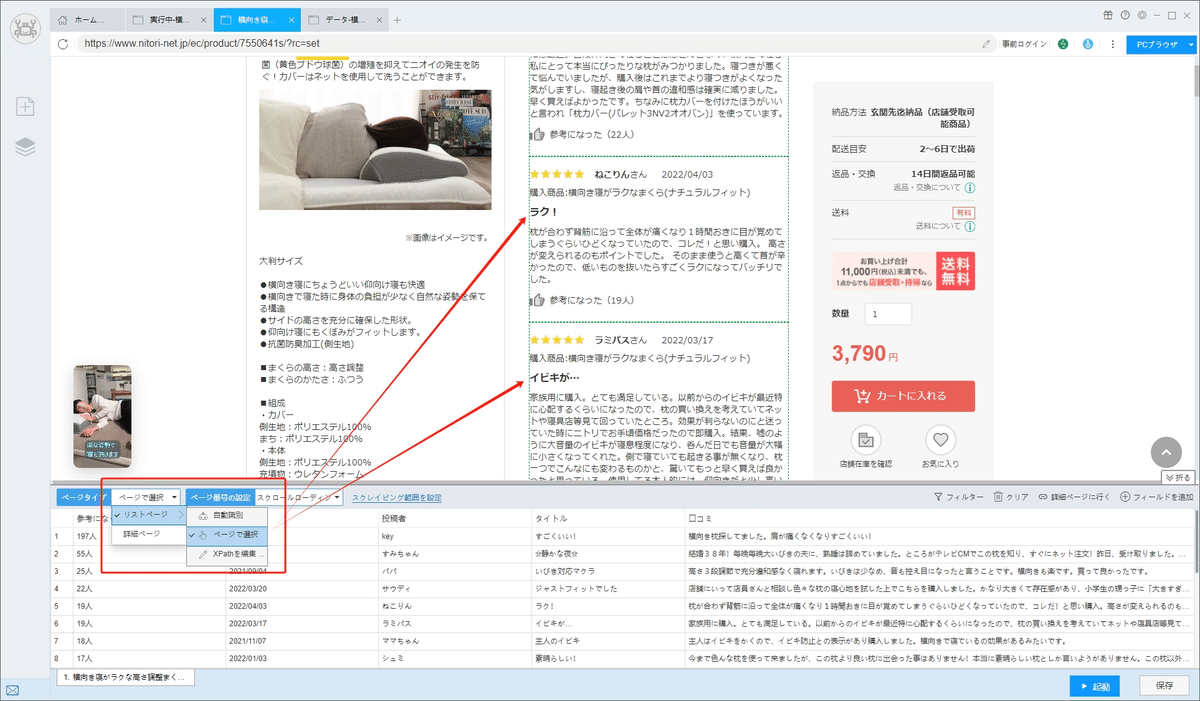Click the info icon beside 返品・交換について
Screen dimensions: 1200x701
970,187
